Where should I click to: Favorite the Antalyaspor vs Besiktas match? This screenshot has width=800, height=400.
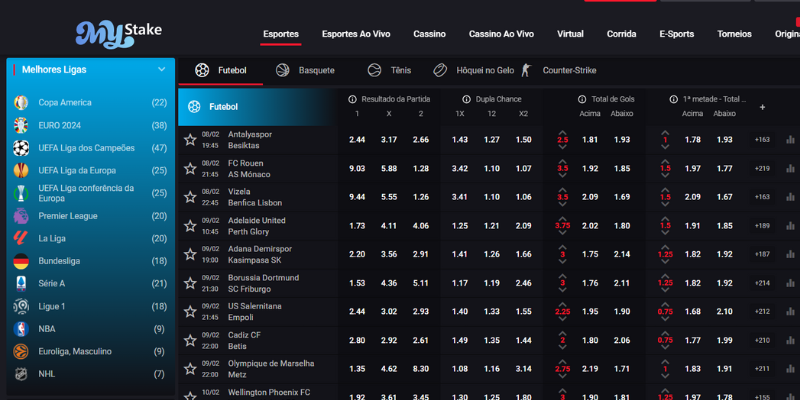[x=190, y=140]
